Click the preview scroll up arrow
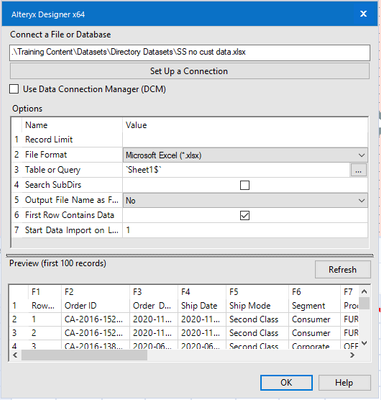This screenshot has width=381, height=400. 364,292
